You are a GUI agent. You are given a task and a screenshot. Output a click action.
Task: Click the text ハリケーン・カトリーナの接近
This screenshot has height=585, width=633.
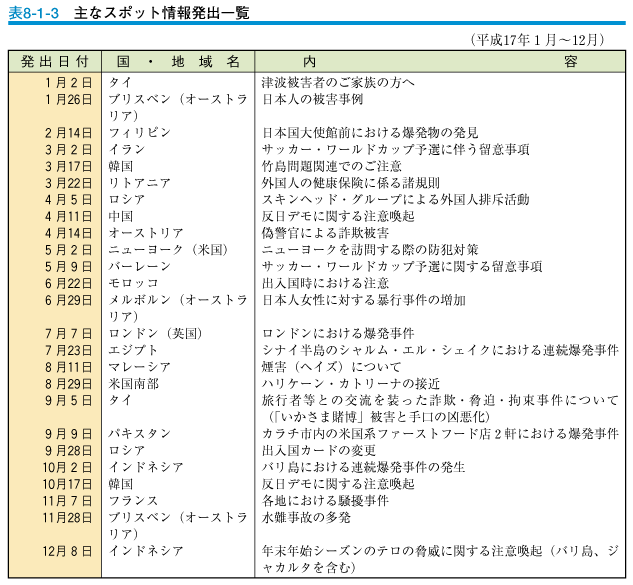pos(351,384)
